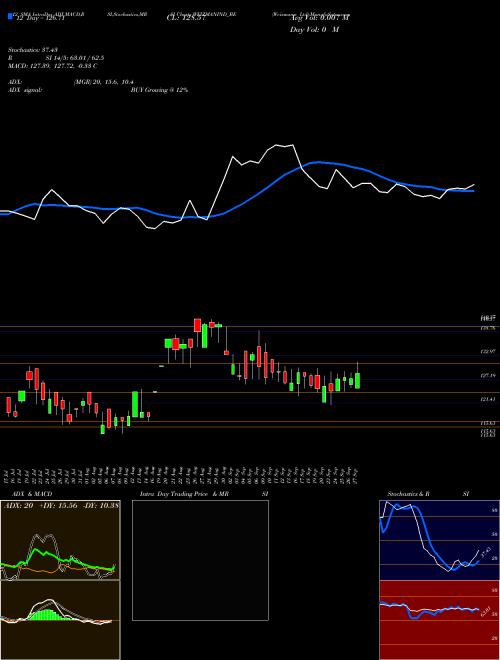The height and width of the screenshot is (660, 500).
Task: Click the red RSI chart panel
Action: tap(439, 620)
